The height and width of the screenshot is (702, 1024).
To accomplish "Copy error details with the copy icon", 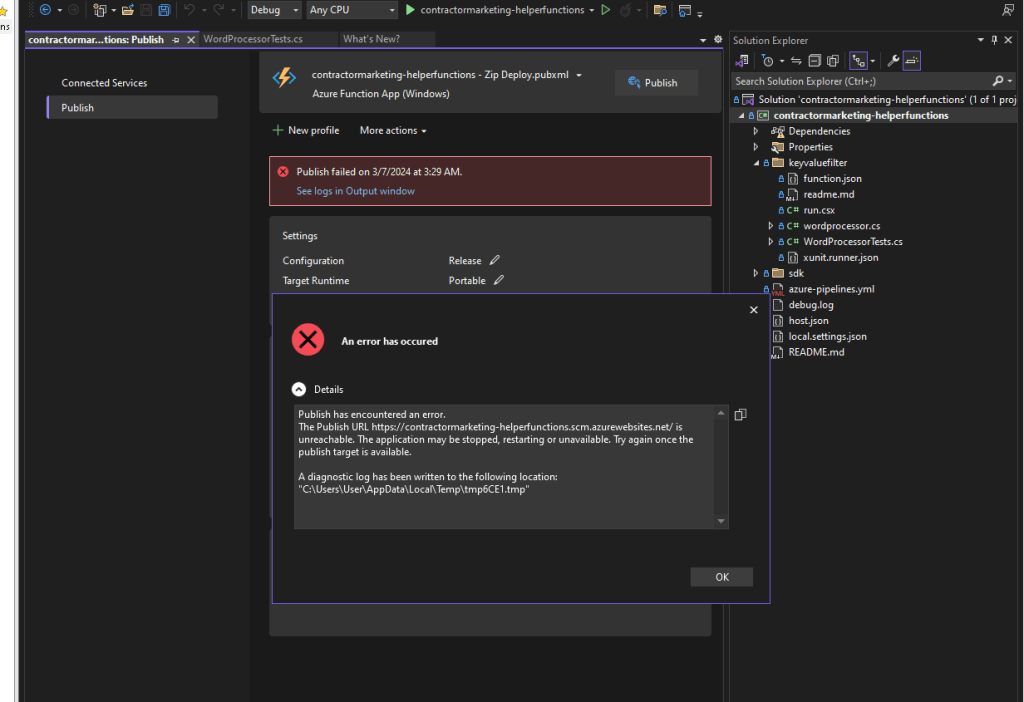I will click(x=740, y=415).
